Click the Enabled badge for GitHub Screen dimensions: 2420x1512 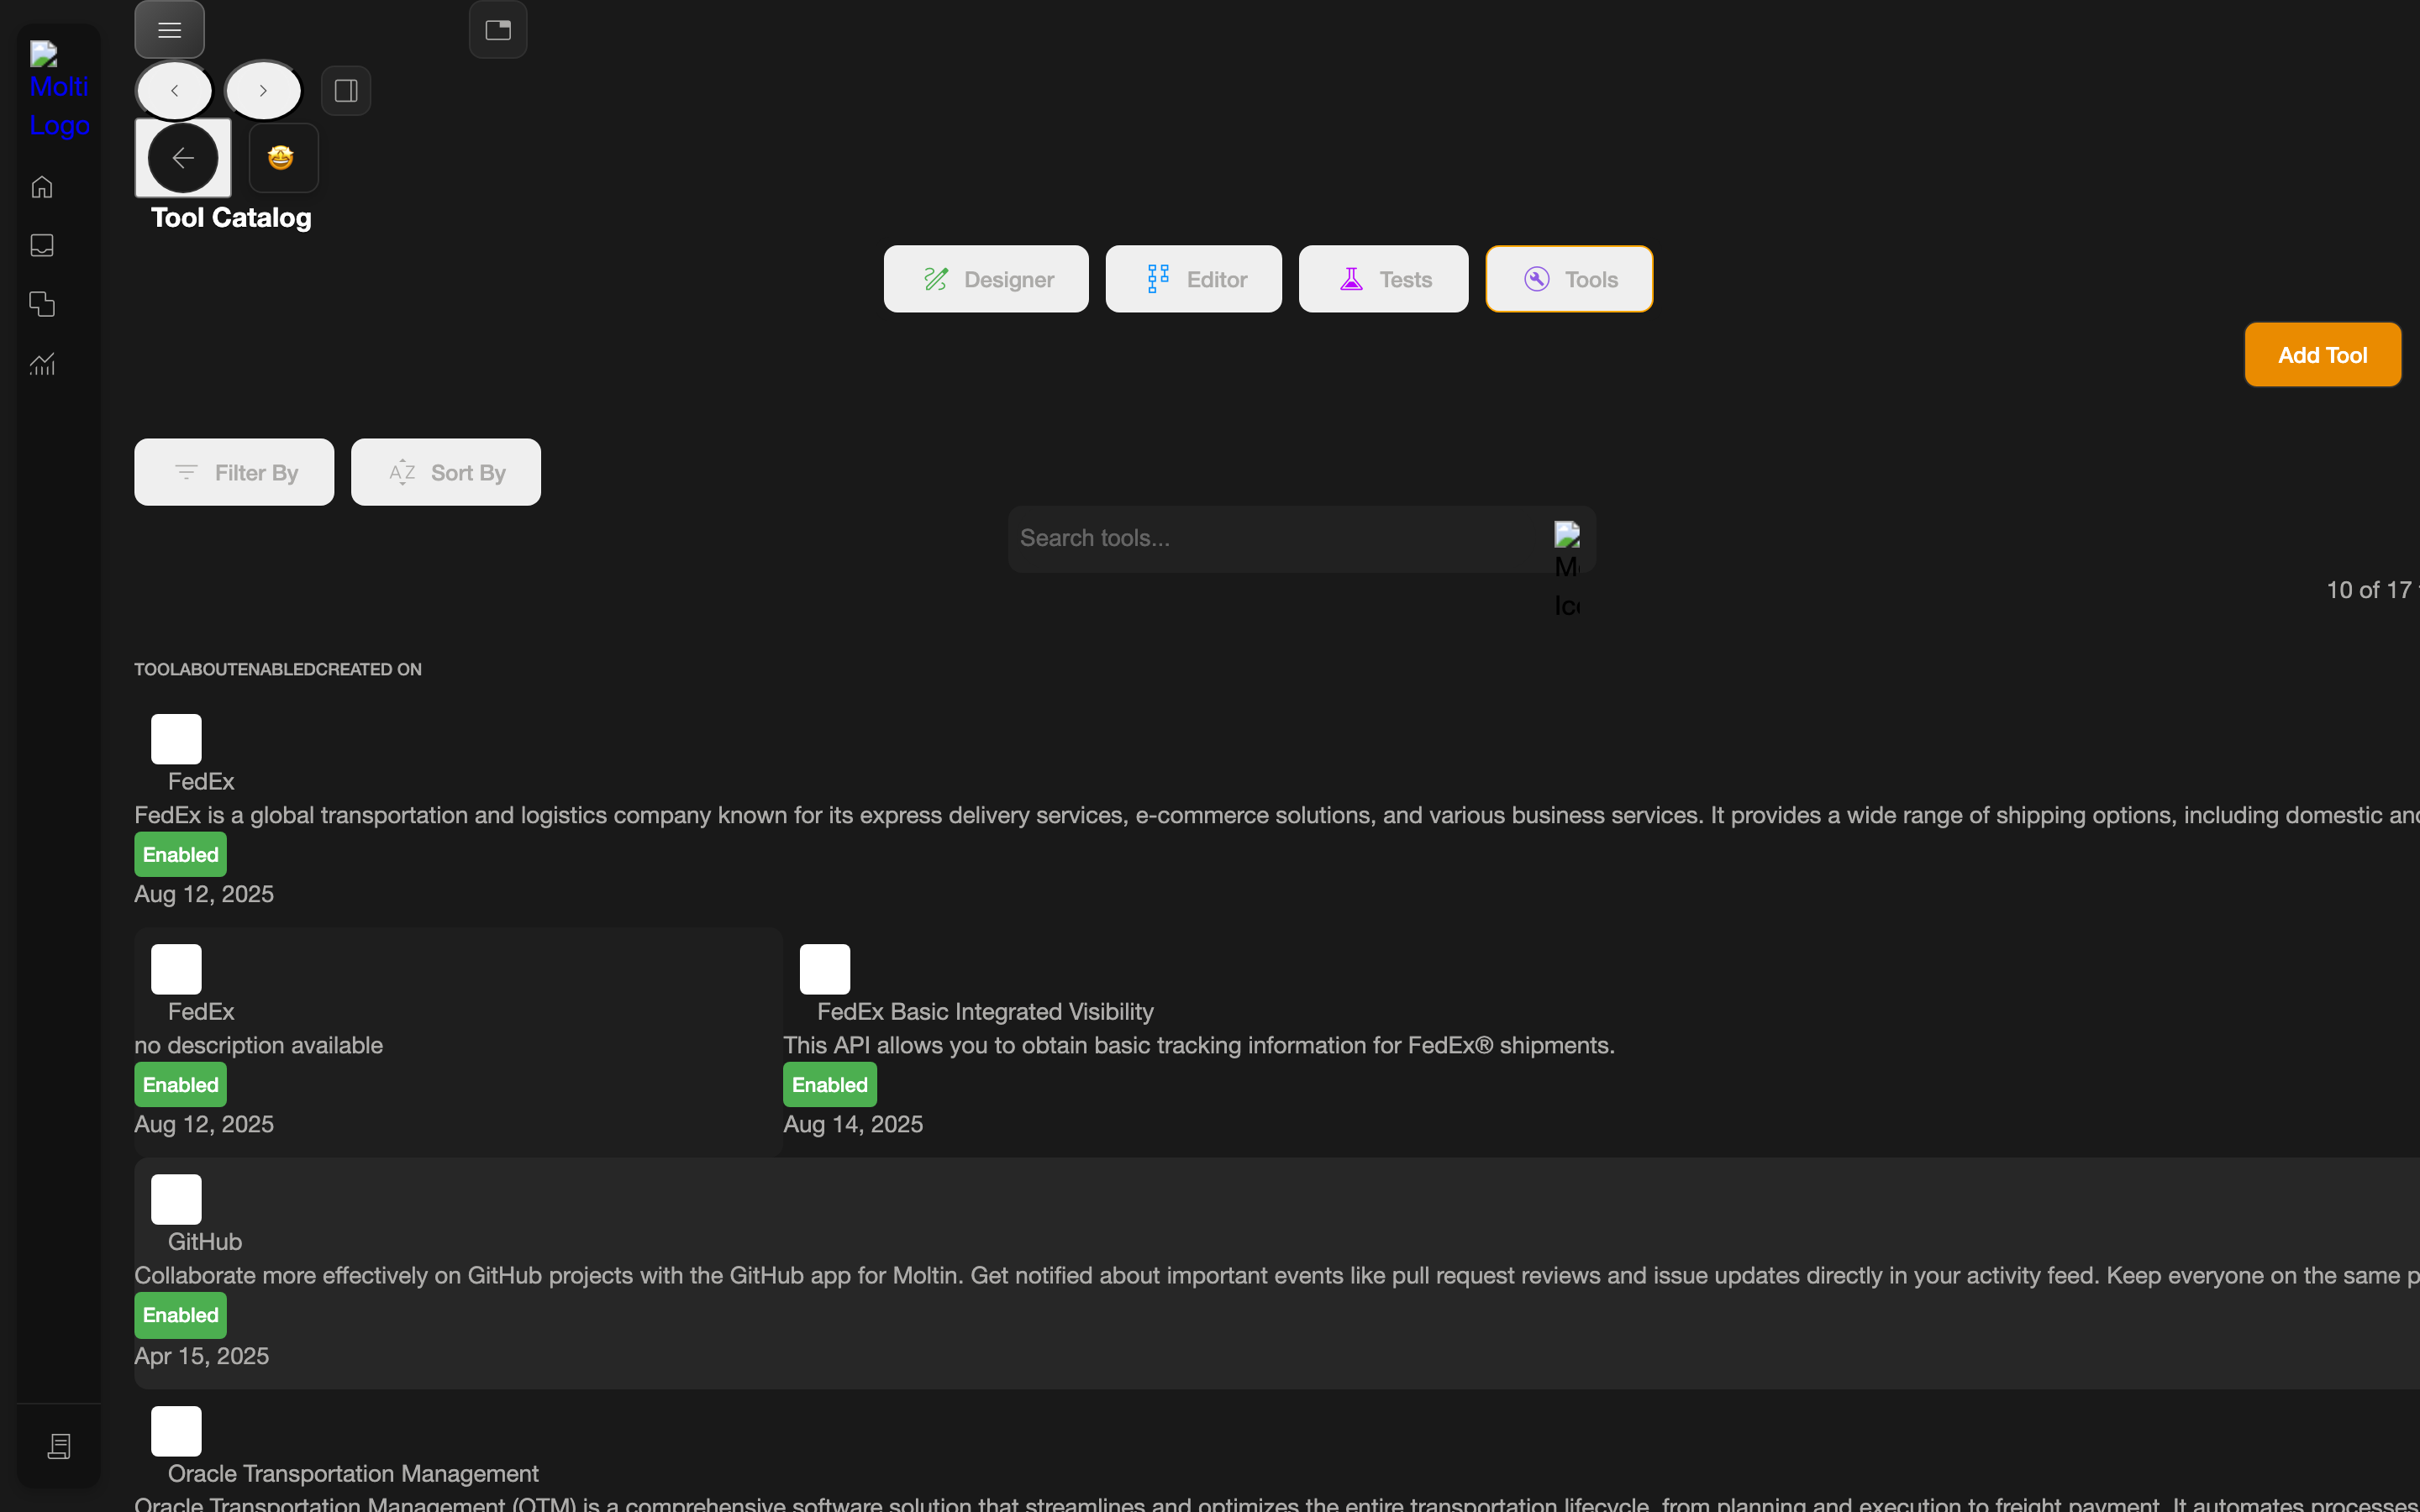[x=181, y=1315]
